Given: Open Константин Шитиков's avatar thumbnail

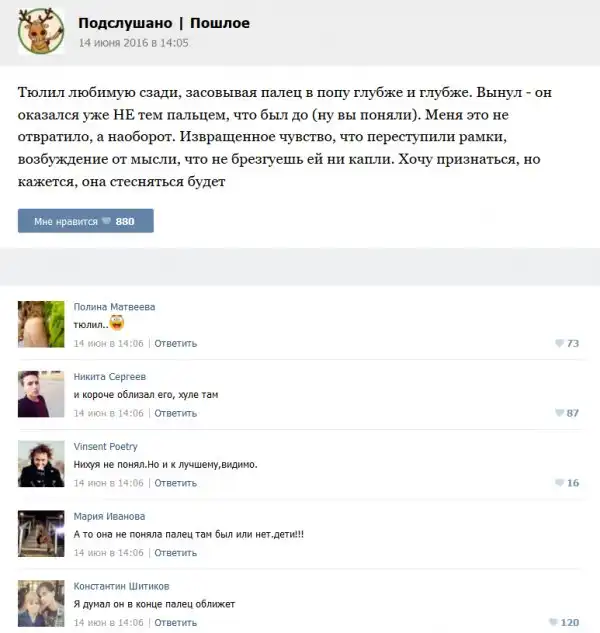Looking at the screenshot, I should pyautogui.click(x=41, y=604).
